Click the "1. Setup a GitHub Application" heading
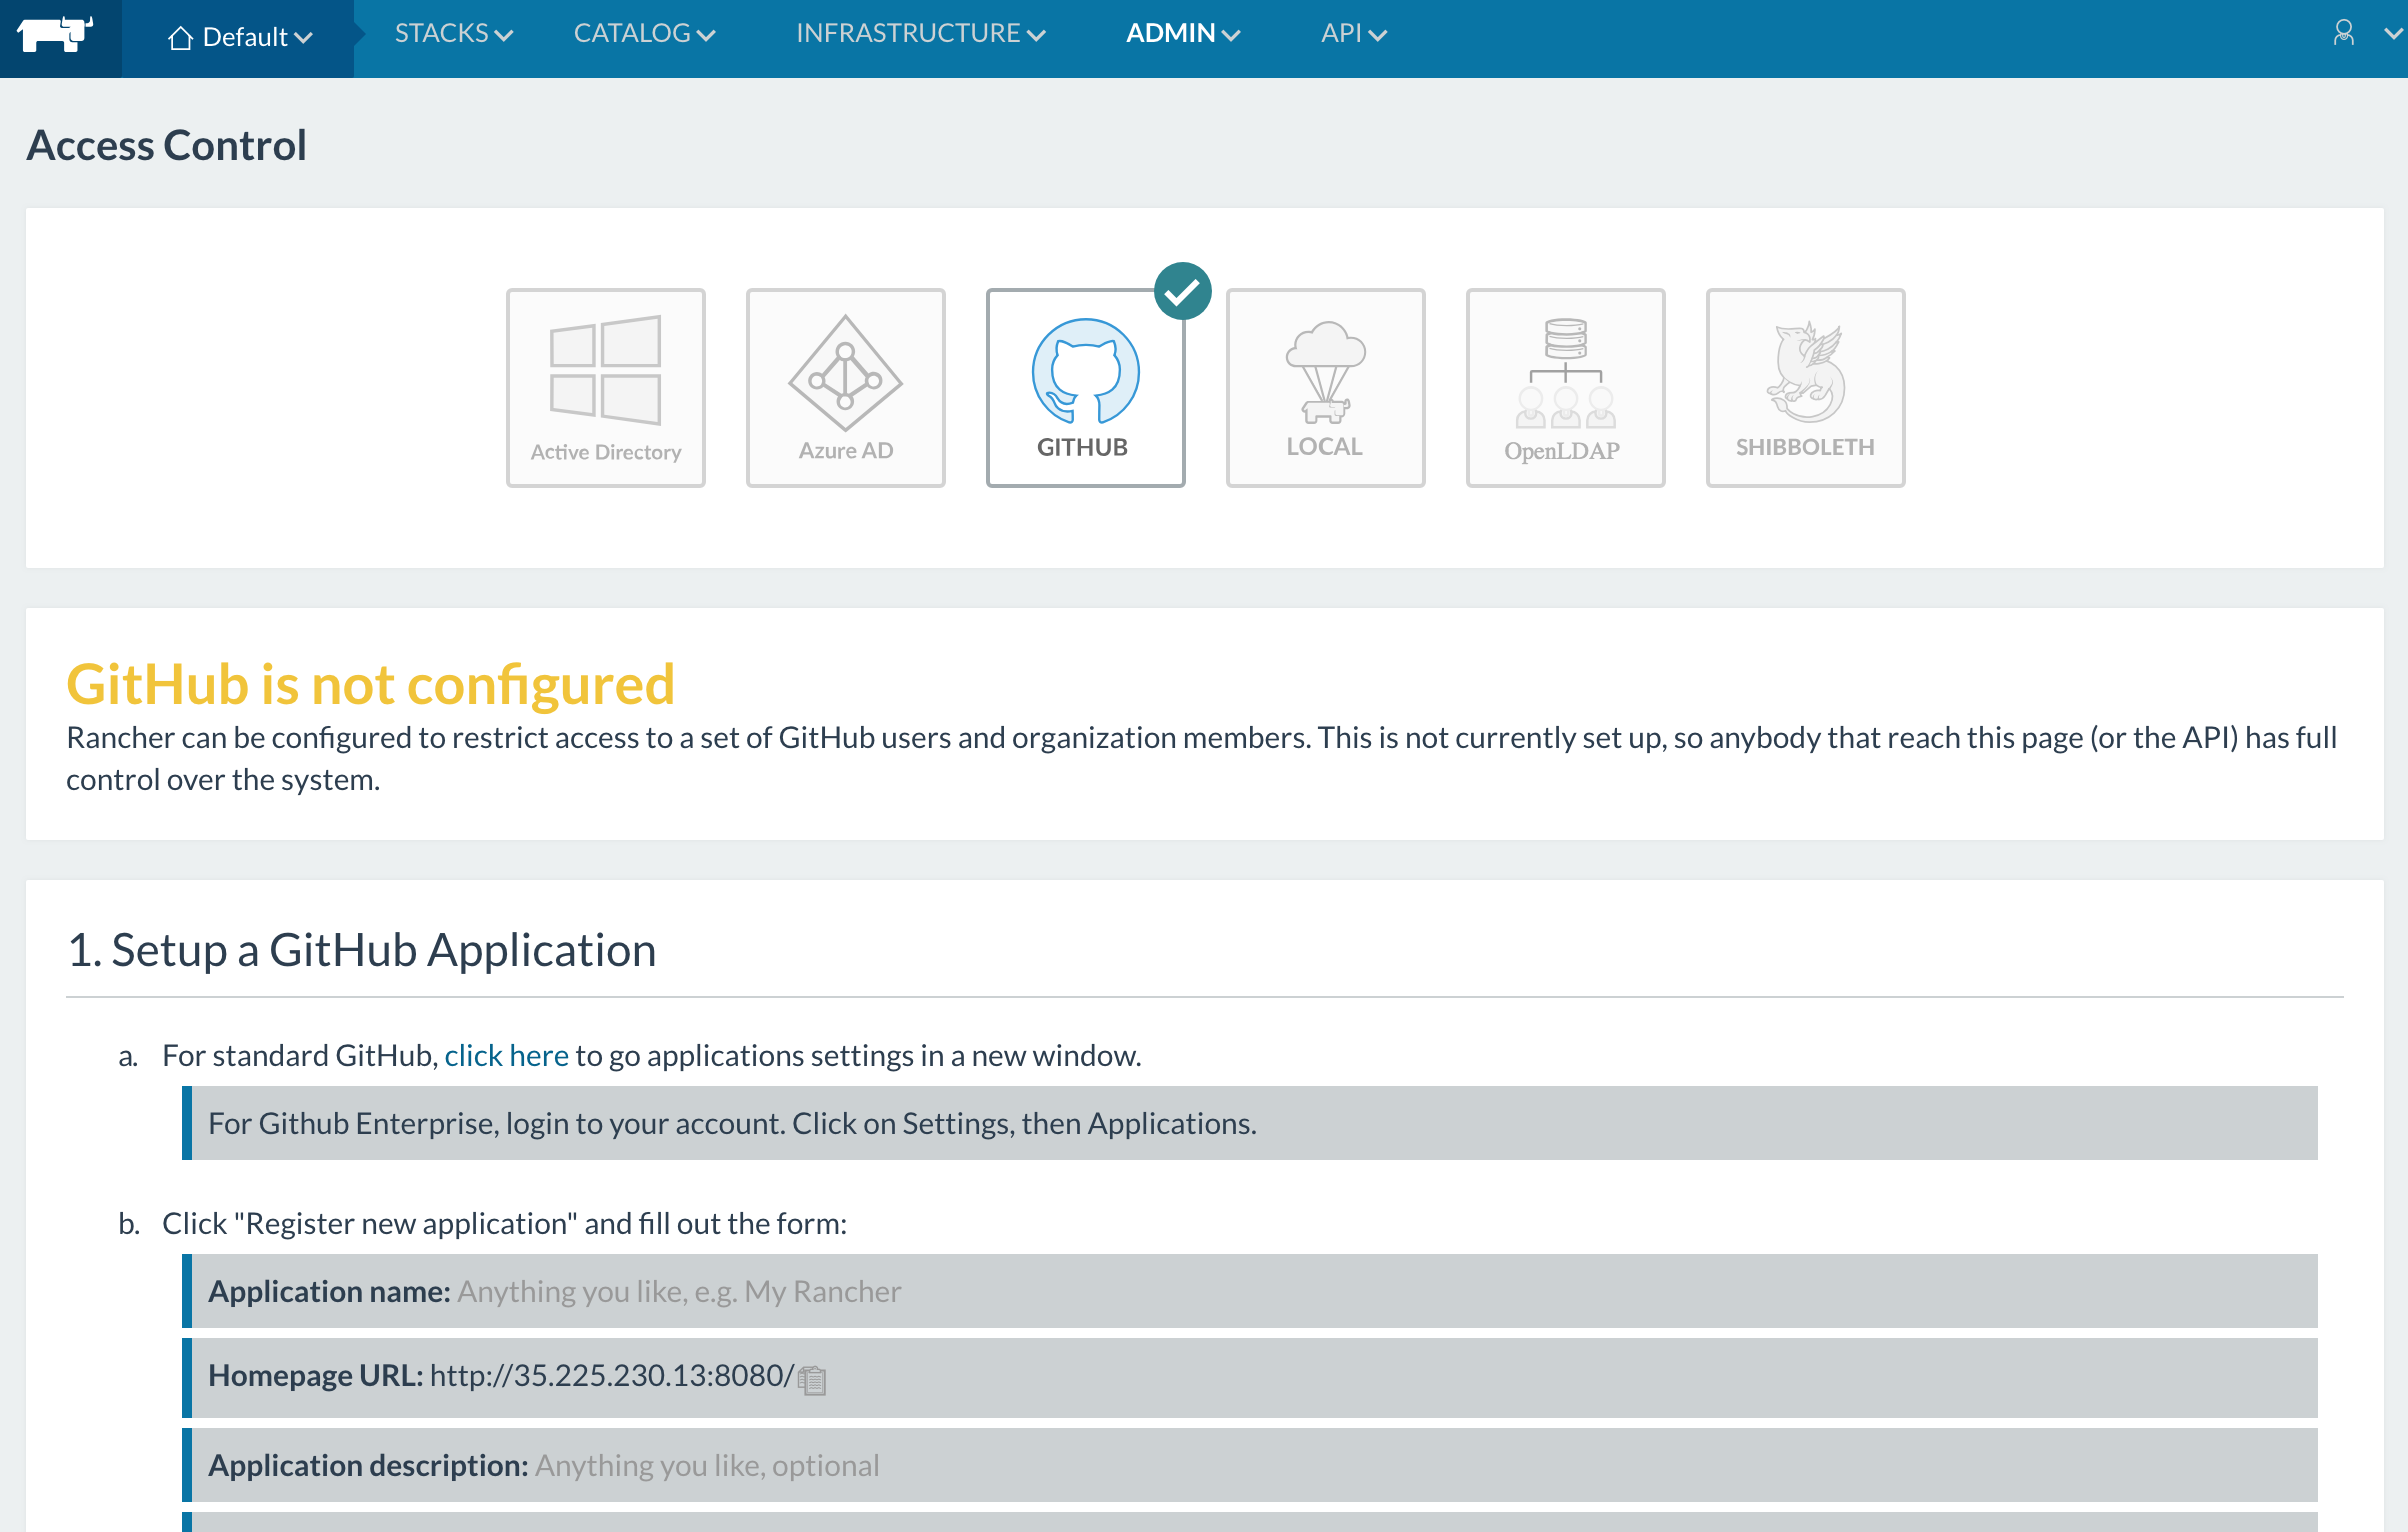This screenshot has width=2408, height=1532. click(362, 950)
